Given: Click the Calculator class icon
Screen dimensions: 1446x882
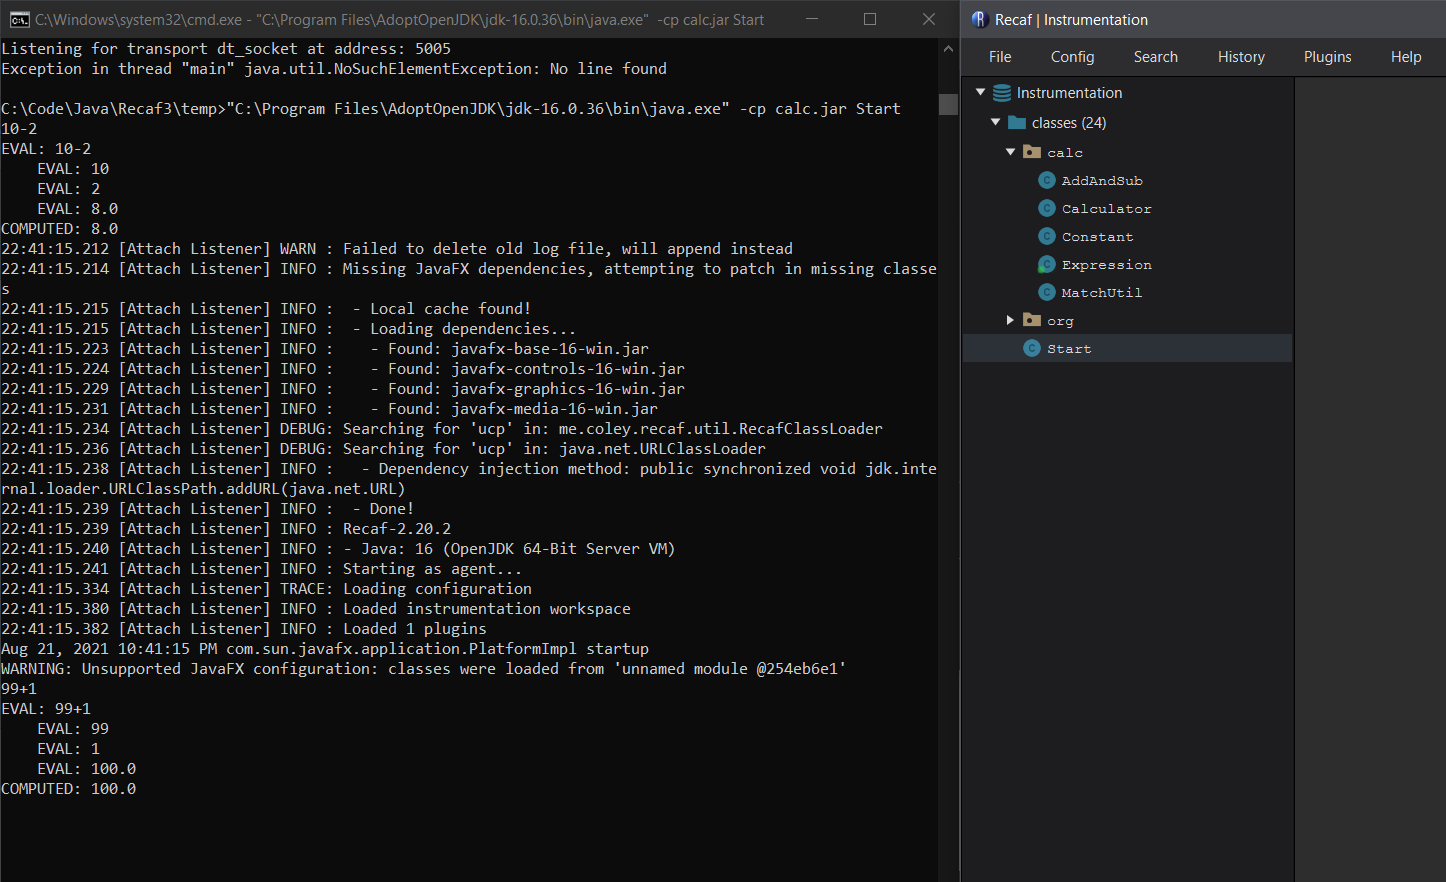Looking at the screenshot, I should 1046,208.
